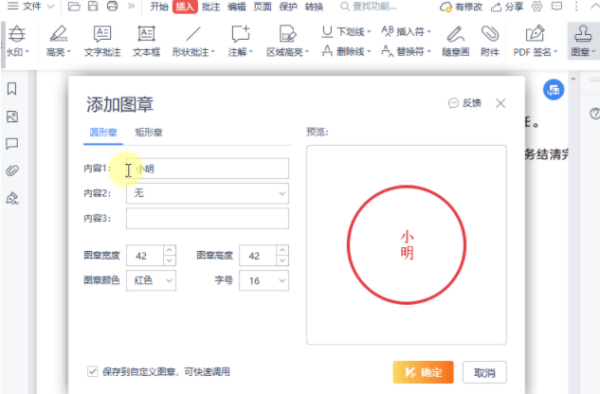Decrease the 图章宽度 value
Image resolution: width=600 pixels, height=394 pixels.
point(169,260)
